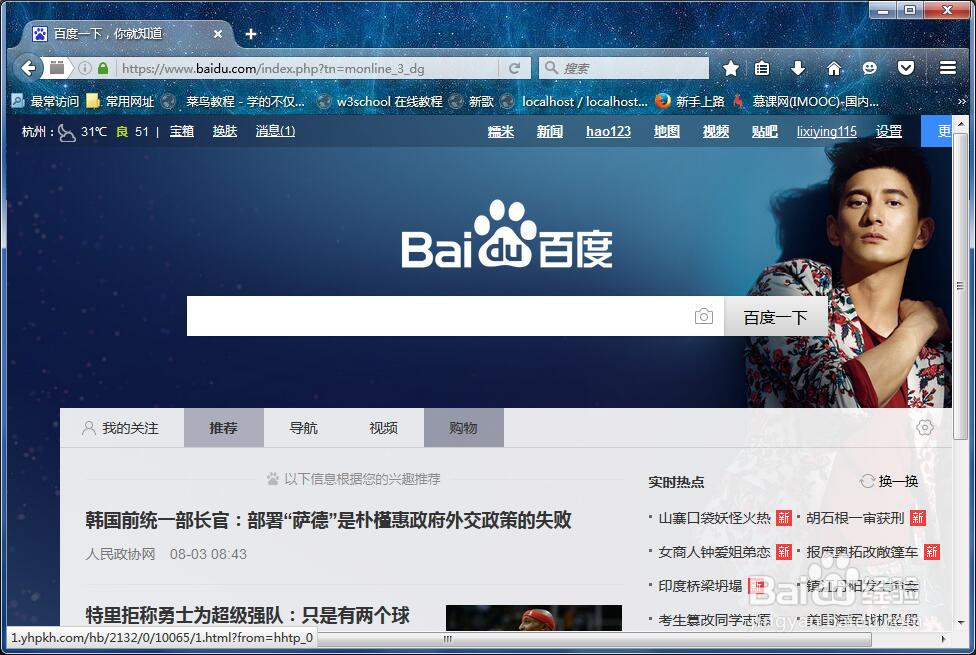Open the localhost bookmark
Screen dimensions: 976x655
(576, 101)
